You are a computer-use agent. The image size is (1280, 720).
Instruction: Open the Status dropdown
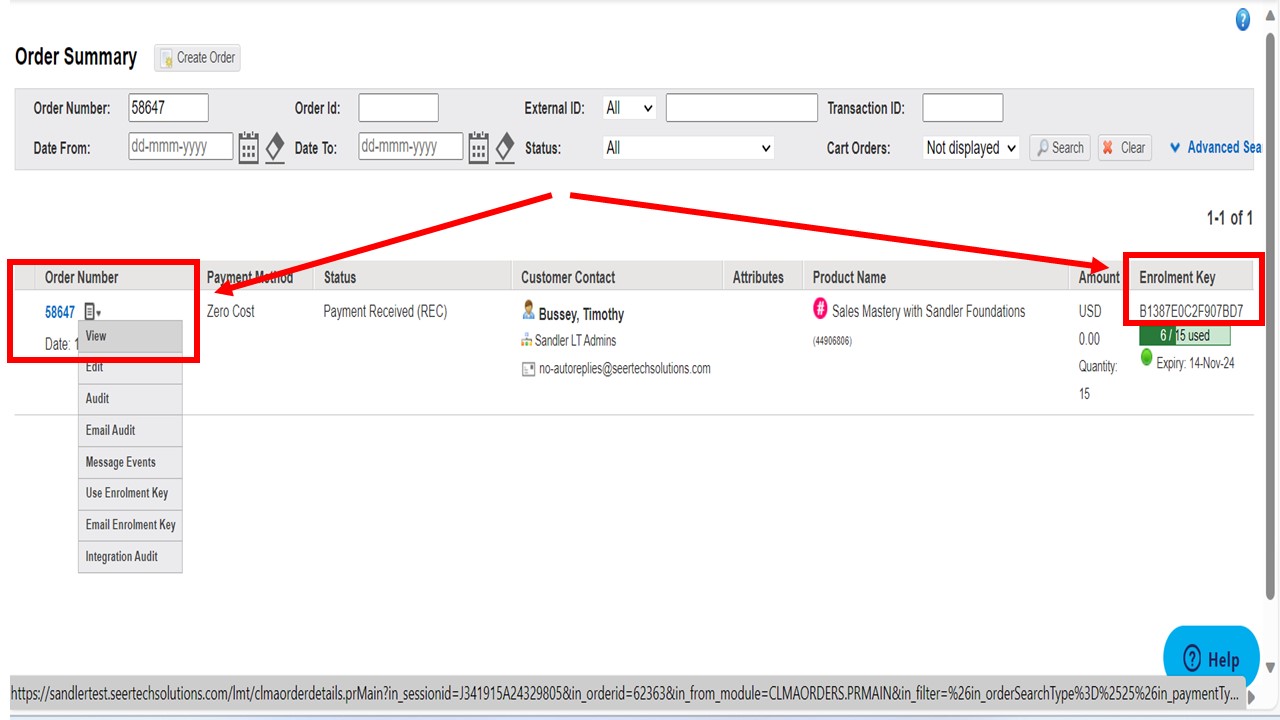pyautogui.click(x=689, y=147)
